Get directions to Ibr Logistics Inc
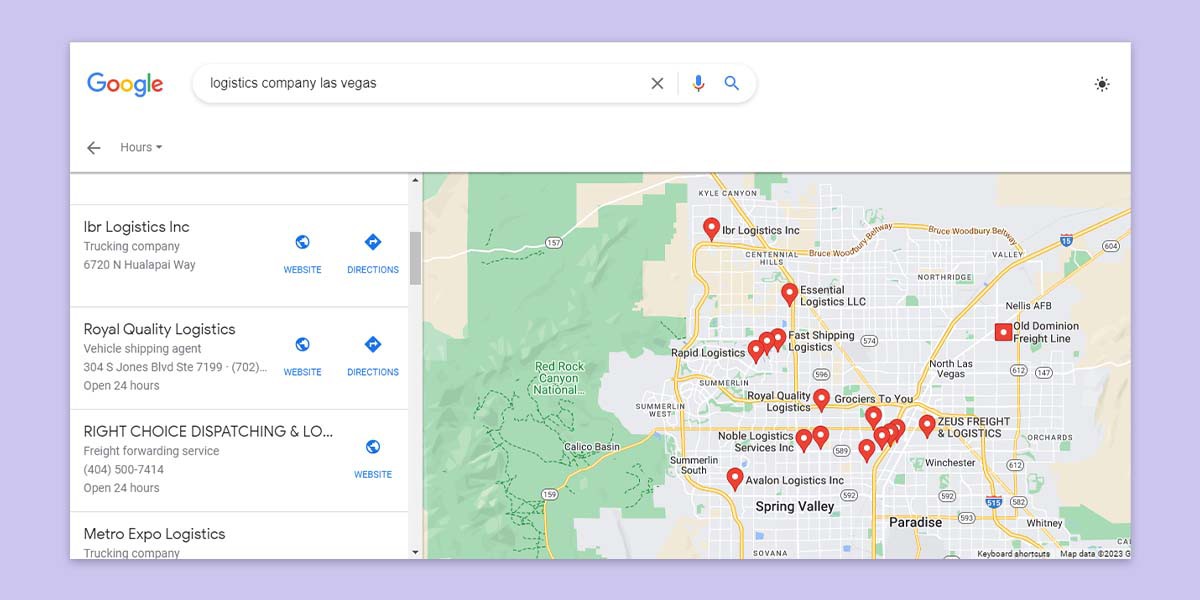Viewport: 1200px width, 600px height. (373, 254)
